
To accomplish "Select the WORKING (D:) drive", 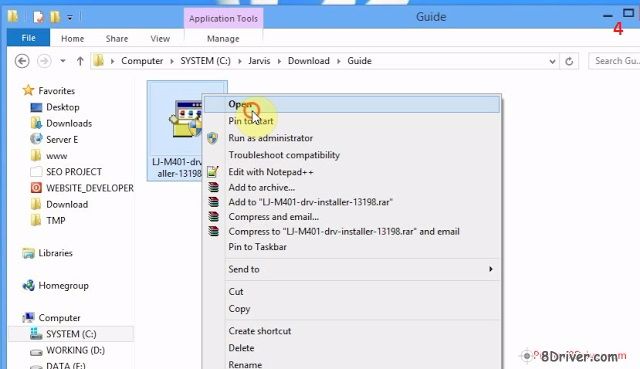I will (75, 350).
